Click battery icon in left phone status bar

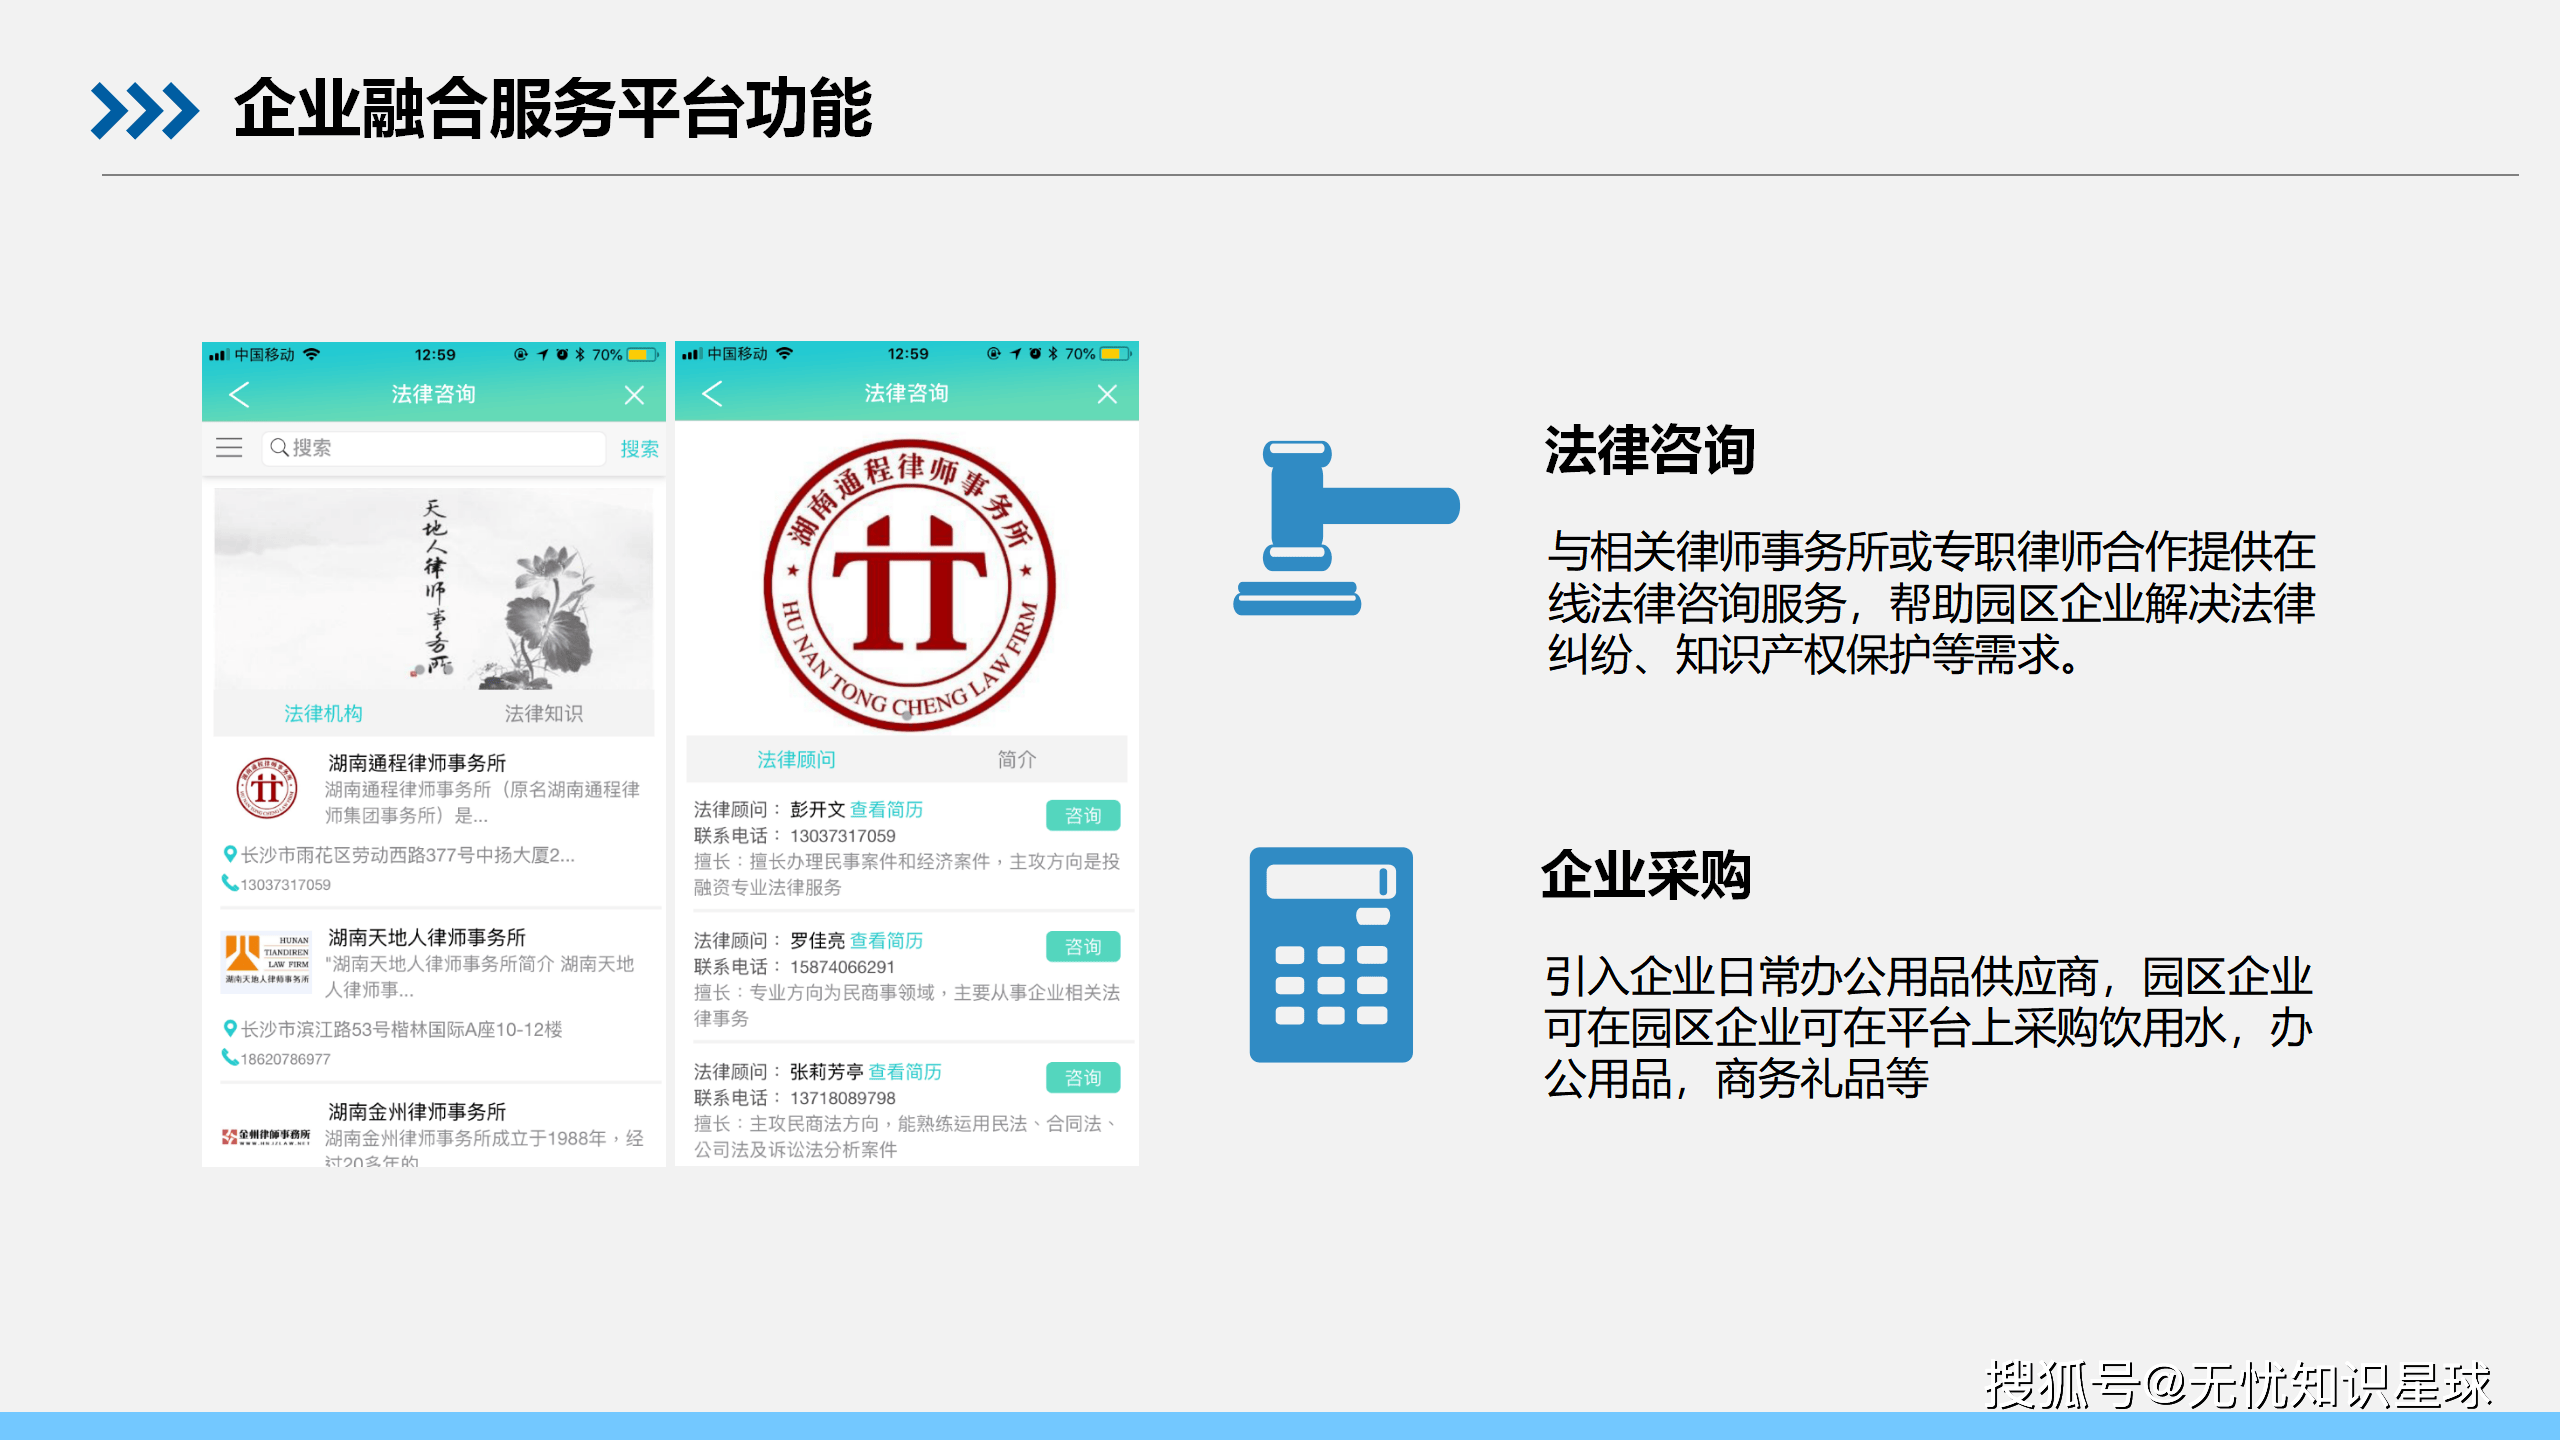tap(643, 354)
